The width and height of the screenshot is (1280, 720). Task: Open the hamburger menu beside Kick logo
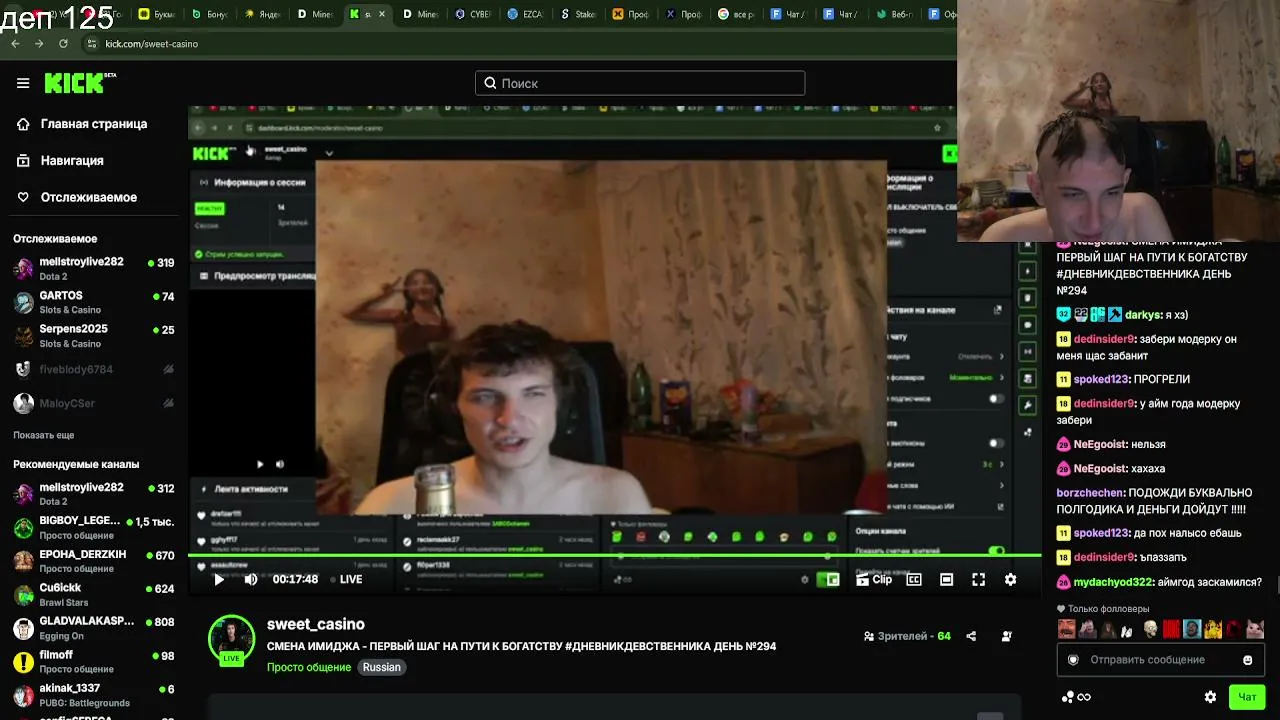click(x=23, y=83)
